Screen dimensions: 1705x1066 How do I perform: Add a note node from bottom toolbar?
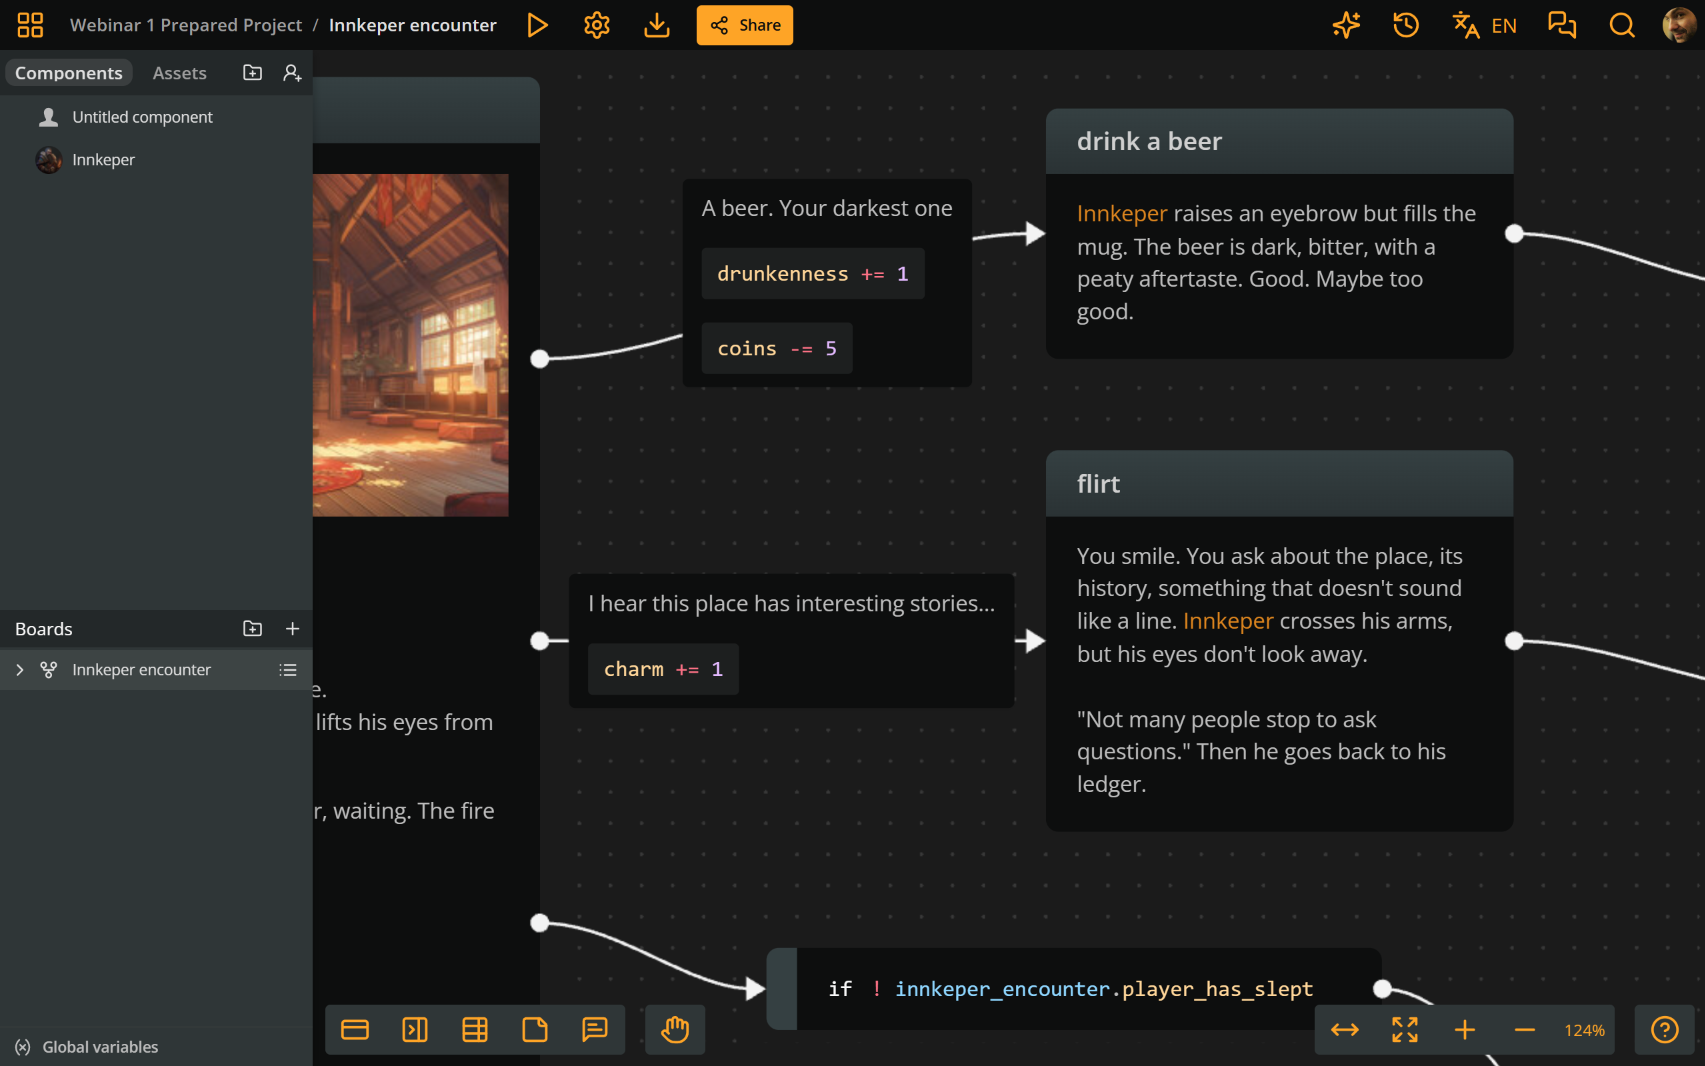[535, 1030]
